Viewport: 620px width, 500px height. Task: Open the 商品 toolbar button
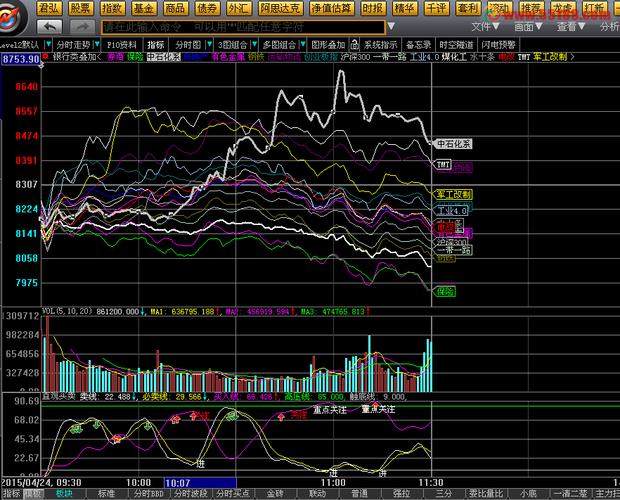[x=174, y=8]
